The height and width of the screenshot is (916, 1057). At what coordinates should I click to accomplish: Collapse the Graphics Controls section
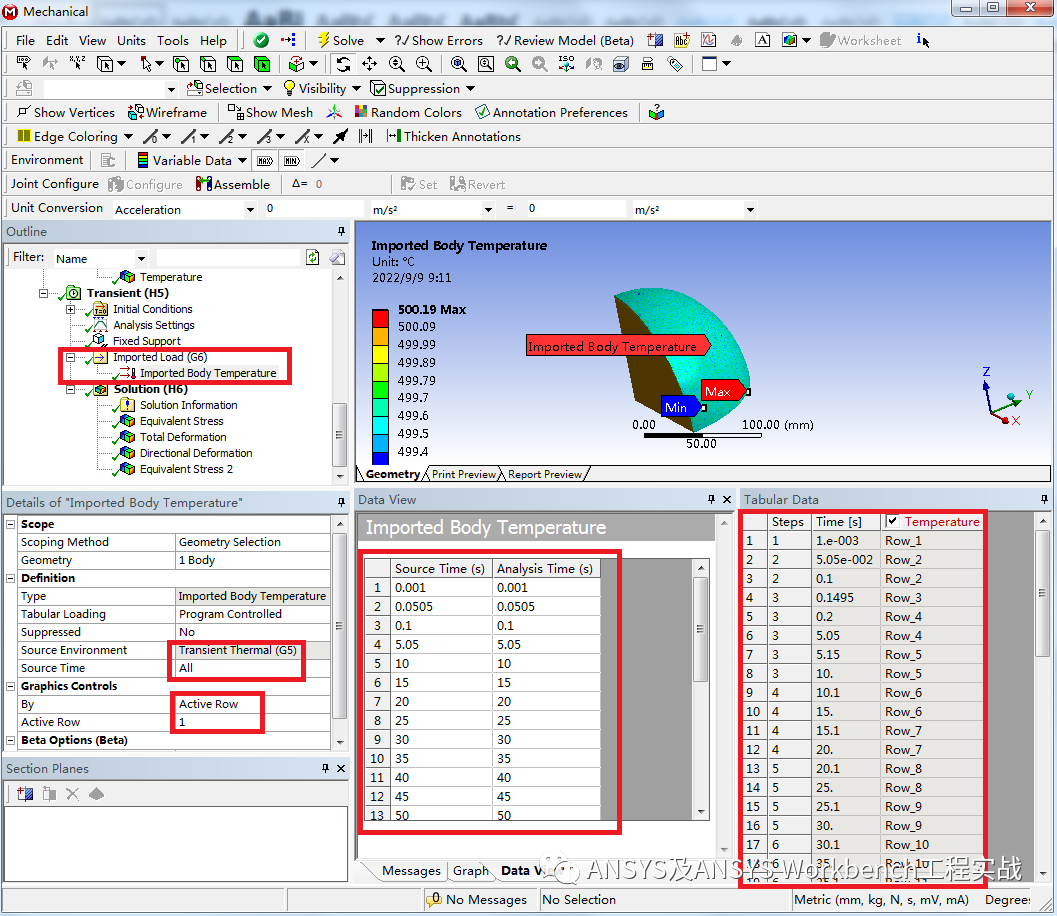point(11,686)
